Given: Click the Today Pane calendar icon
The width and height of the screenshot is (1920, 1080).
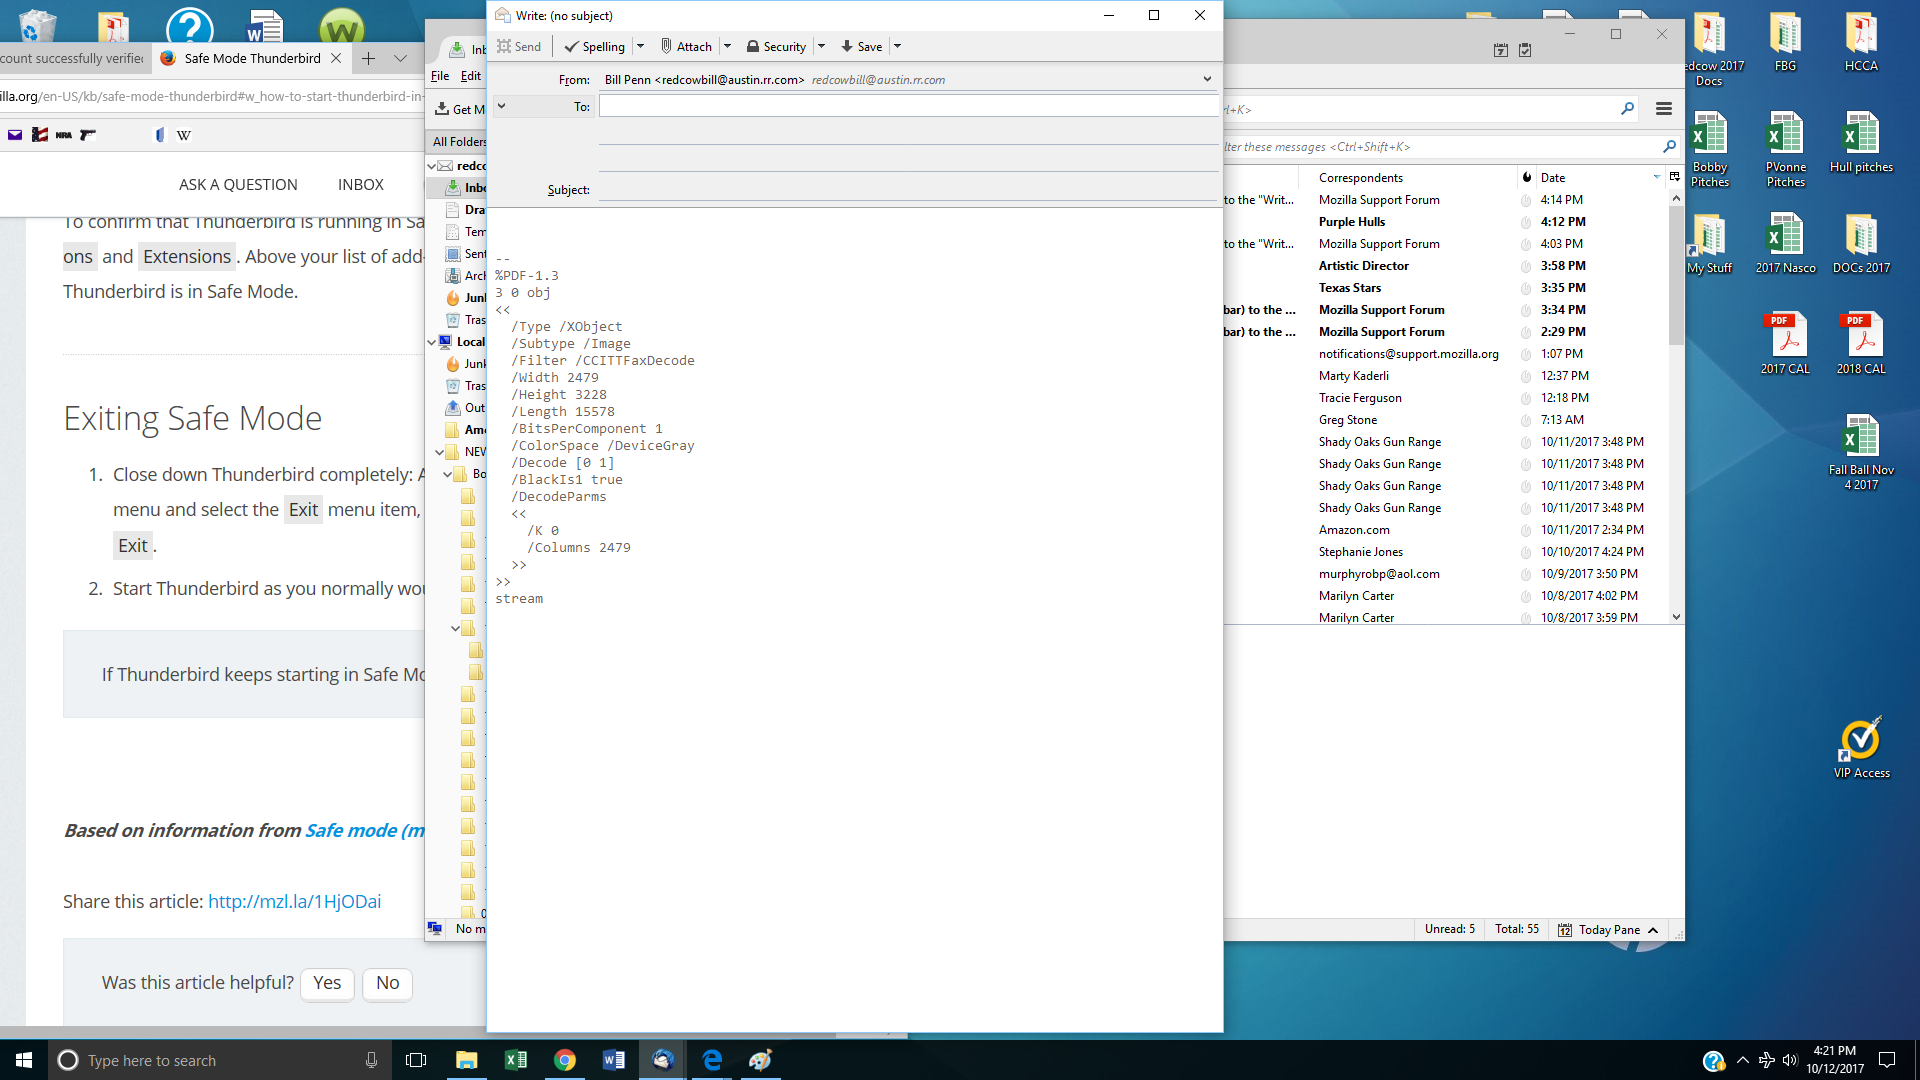Looking at the screenshot, I should [1565, 929].
